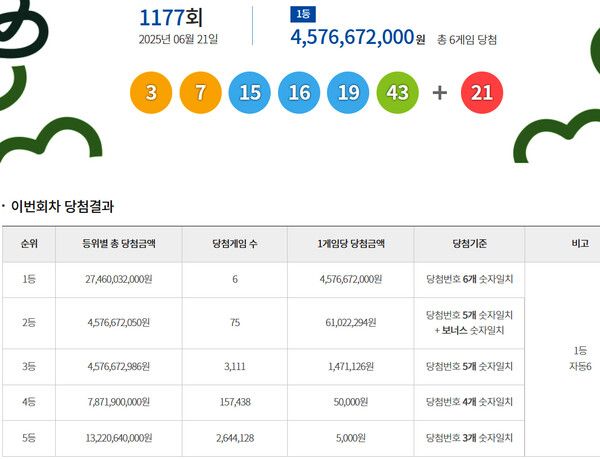Click the red bonus ball 21
This screenshot has height=459, width=600.
tap(482, 93)
